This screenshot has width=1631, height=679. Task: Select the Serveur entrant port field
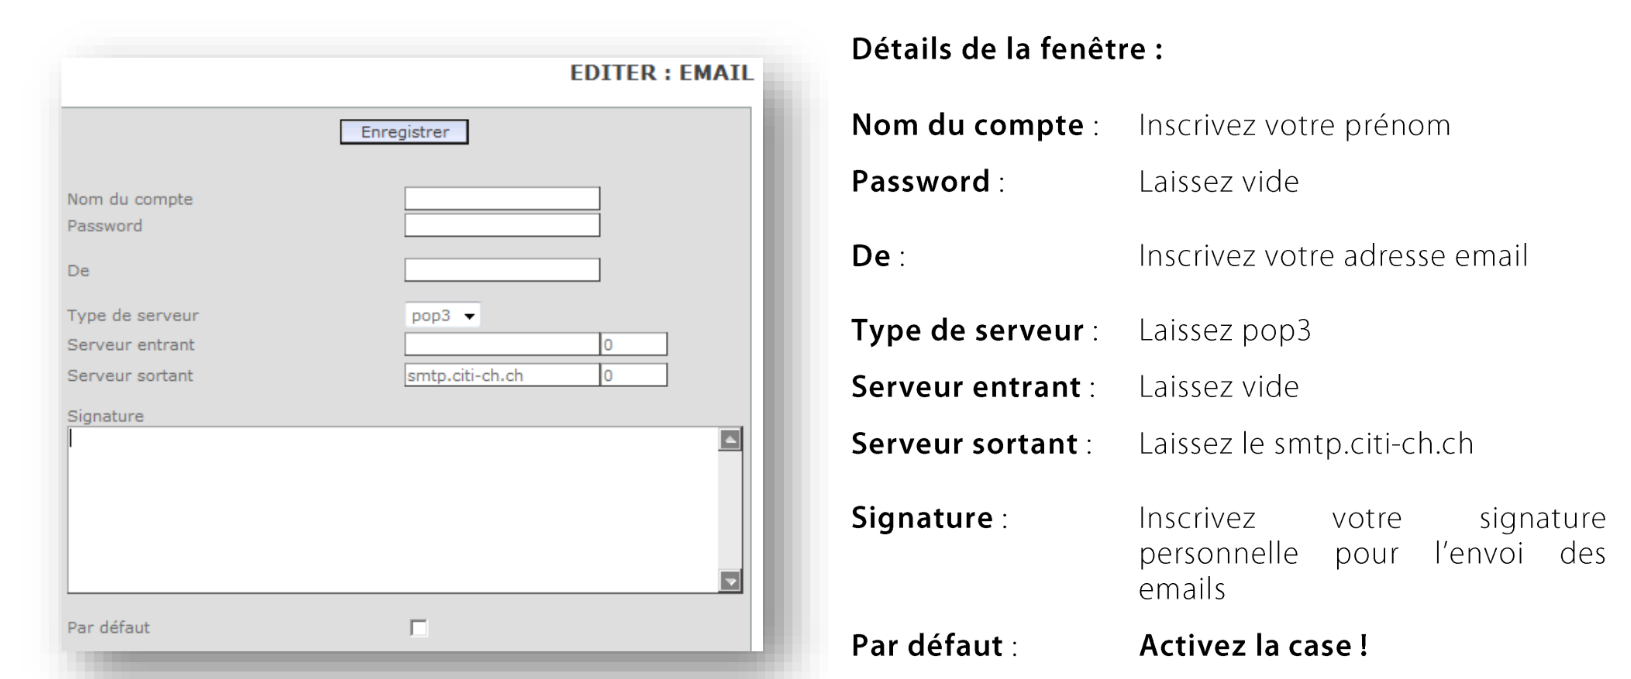coord(634,345)
